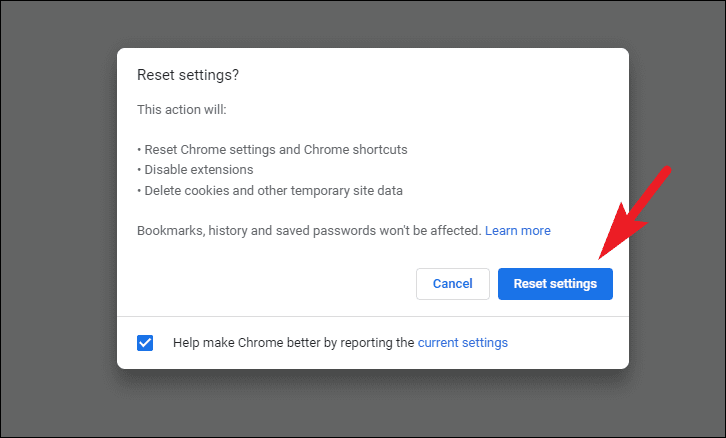Select 'Bookmarks, history and saved passwords' sentence
Viewport: 726px width, 438px height.
tap(309, 231)
